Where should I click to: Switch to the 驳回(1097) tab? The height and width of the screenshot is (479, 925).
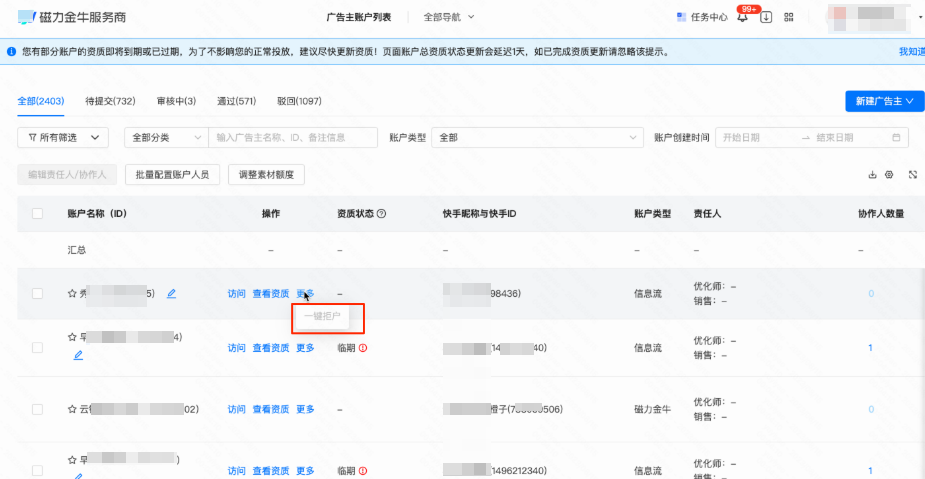pyautogui.click(x=299, y=101)
